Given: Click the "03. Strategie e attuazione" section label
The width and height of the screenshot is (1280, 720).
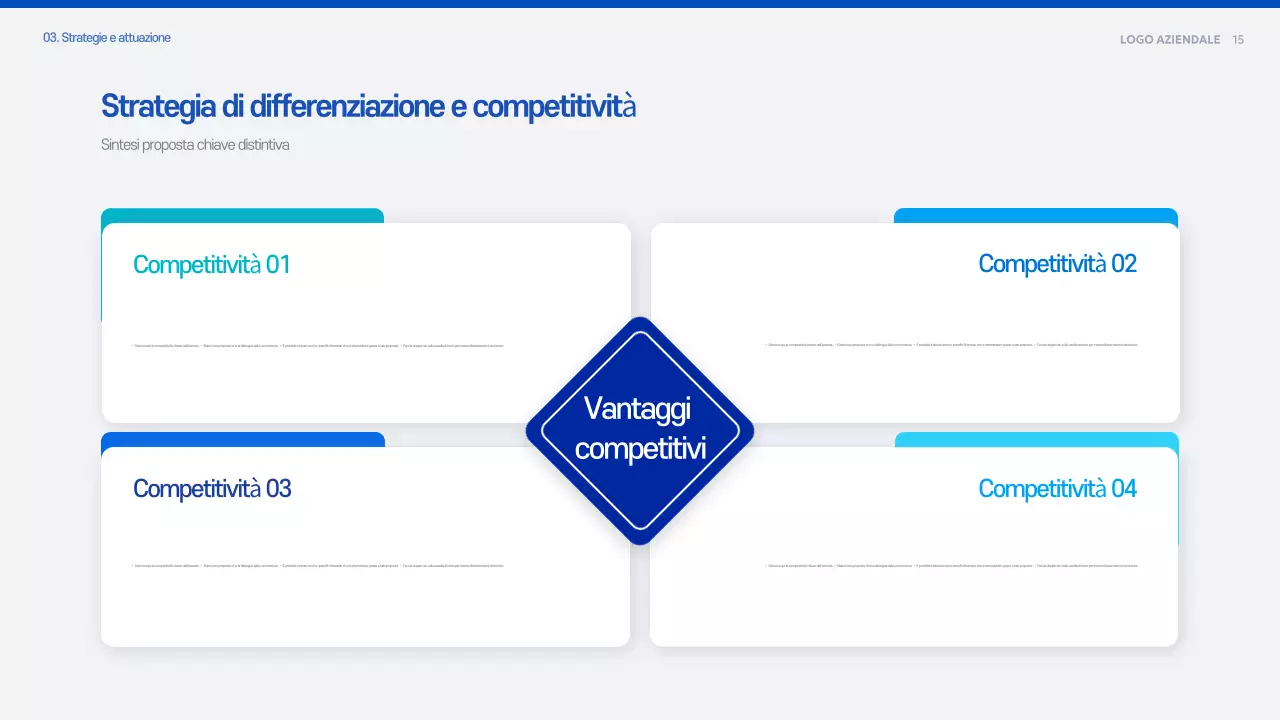Looking at the screenshot, I should coord(107,38).
